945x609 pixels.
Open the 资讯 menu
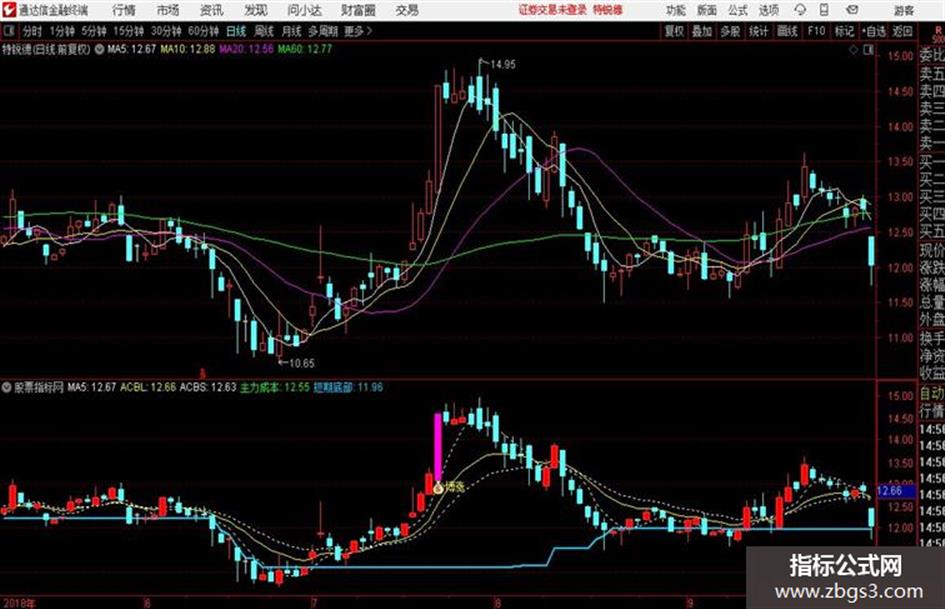tap(212, 10)
